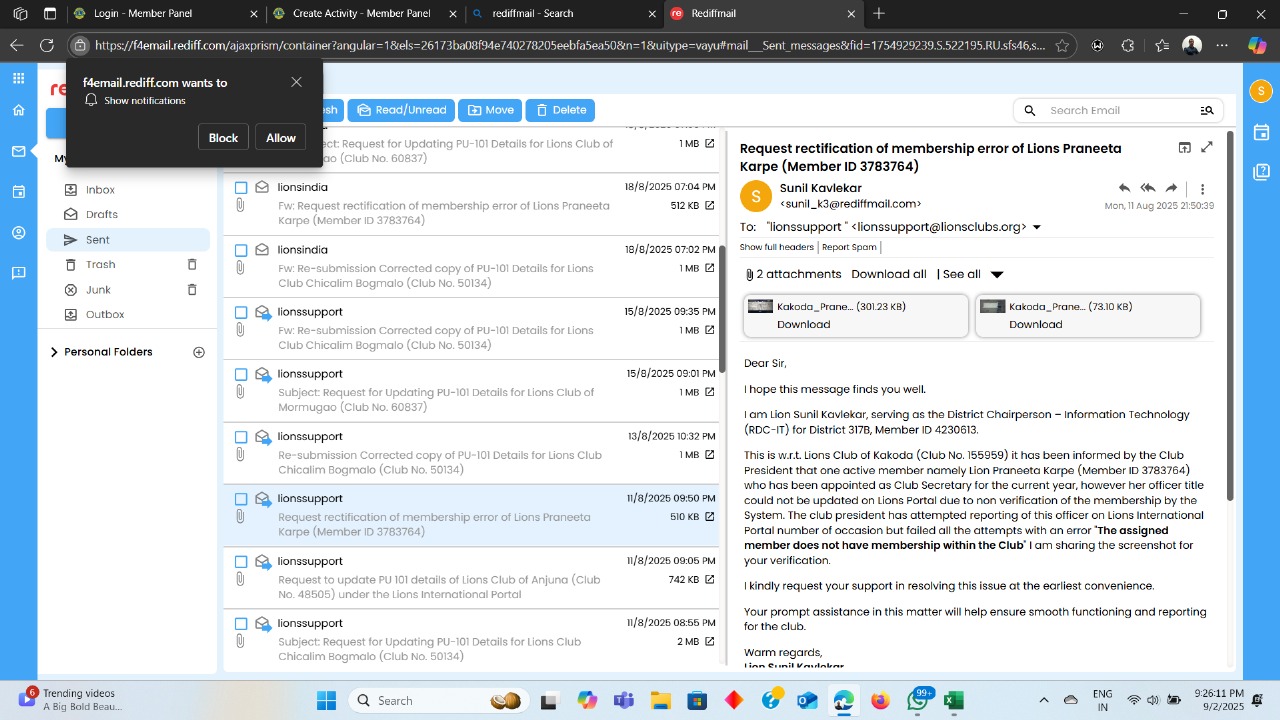Select the Forward icon for the email
The width and height of the screenshot is (1280, 720).
coord(1172,188)
